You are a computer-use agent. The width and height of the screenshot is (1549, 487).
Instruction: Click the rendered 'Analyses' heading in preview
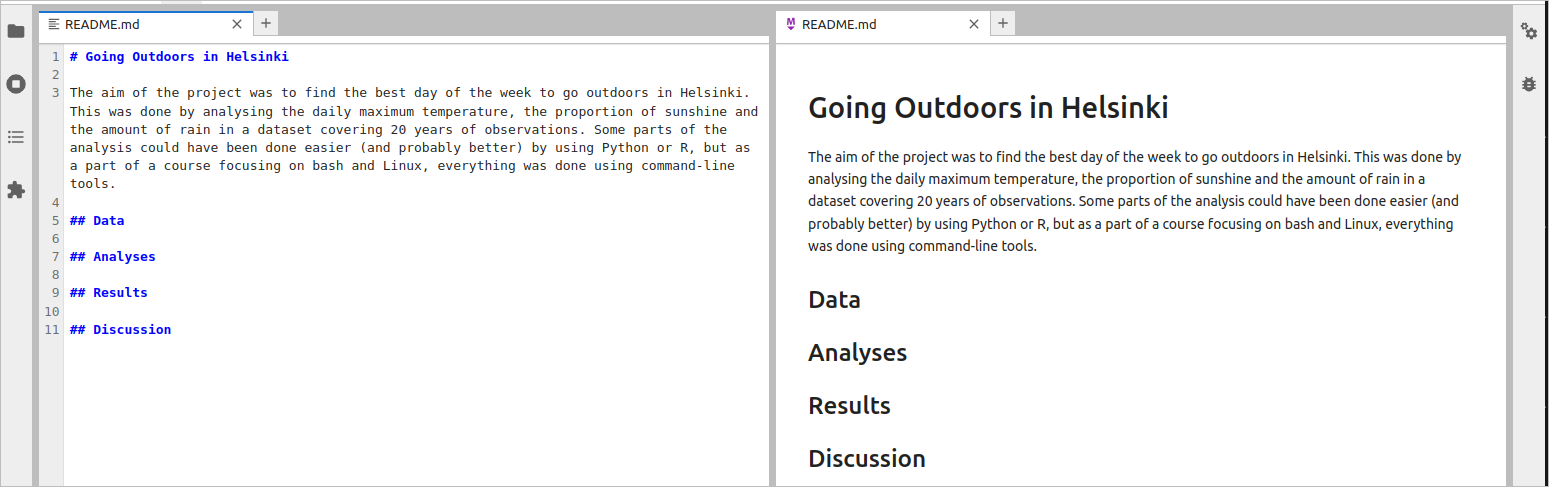[x=857, y=353]
